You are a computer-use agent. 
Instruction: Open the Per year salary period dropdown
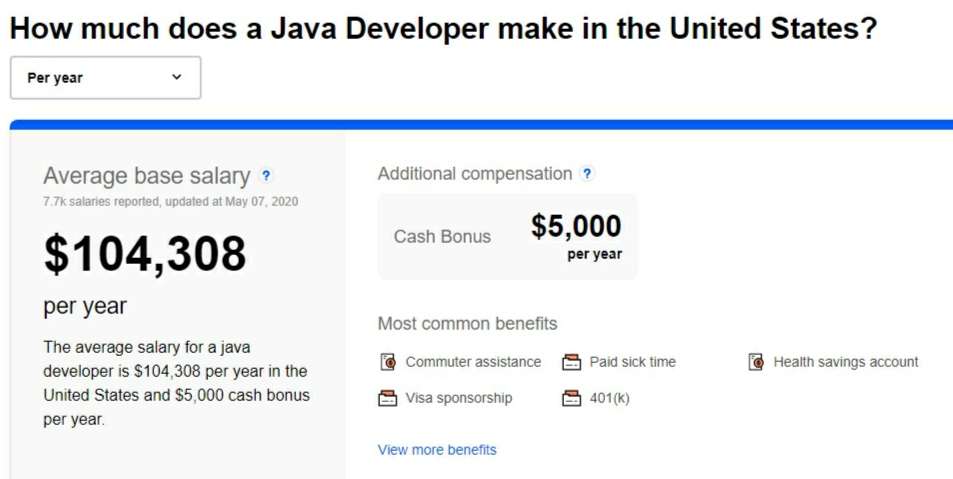tap(105, 78)
